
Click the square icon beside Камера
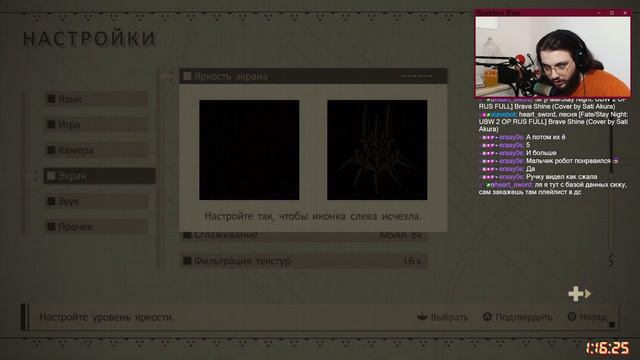coord(51,150)
